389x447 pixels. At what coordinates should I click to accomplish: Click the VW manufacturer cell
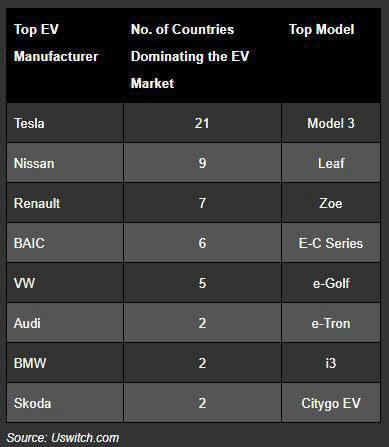(65, 283)
